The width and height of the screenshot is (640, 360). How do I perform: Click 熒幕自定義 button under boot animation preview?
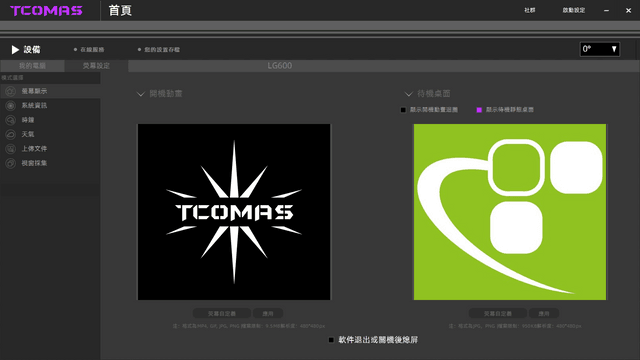[x=222, y=313]
